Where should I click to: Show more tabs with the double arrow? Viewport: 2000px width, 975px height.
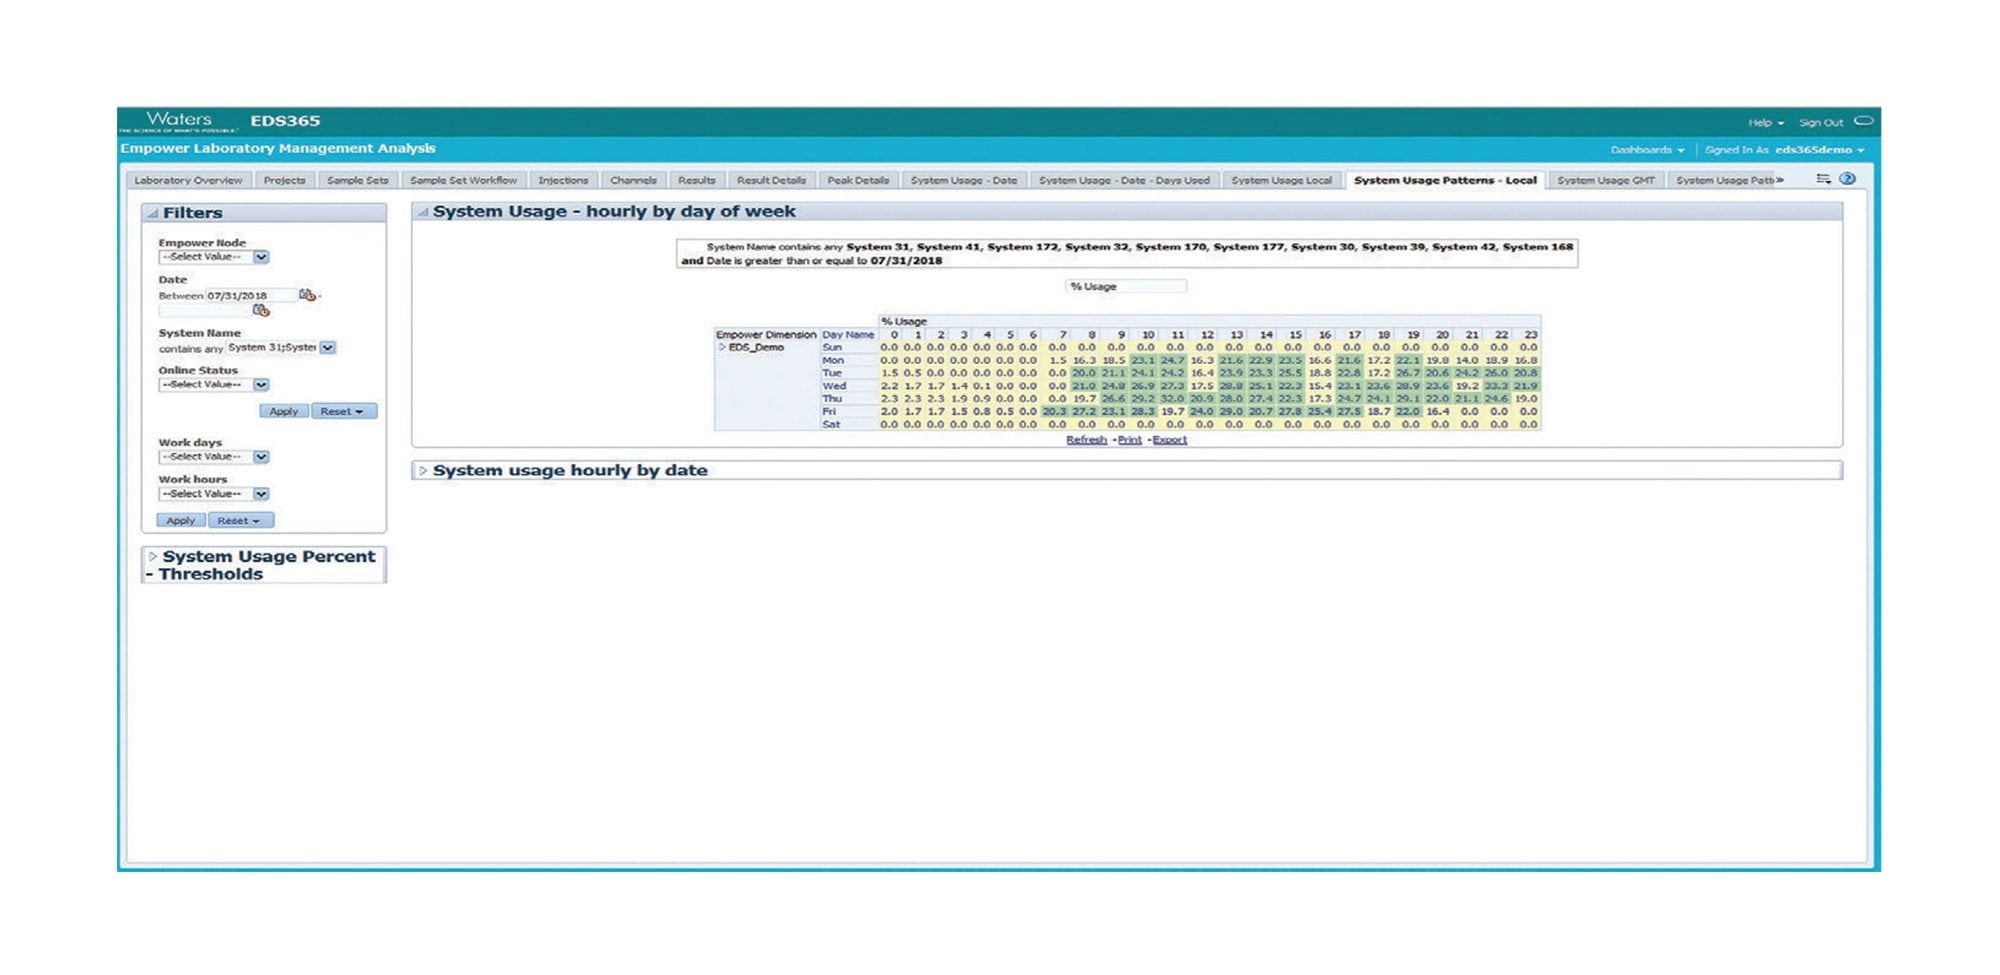pyautogui.click(x=1780, y=180)
